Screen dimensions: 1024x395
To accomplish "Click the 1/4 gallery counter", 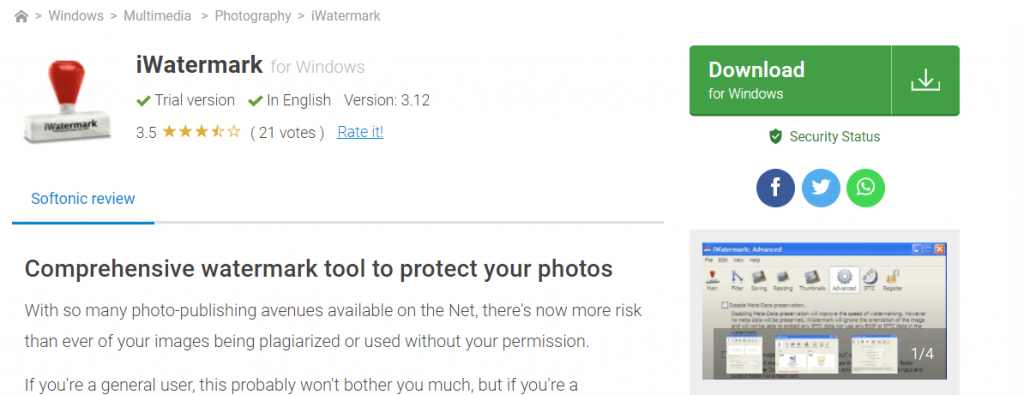I will 922,354.
